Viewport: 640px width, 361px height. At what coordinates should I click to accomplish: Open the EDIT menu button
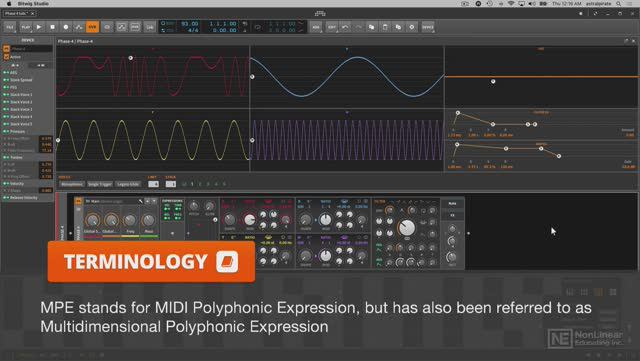pos(332,27)
